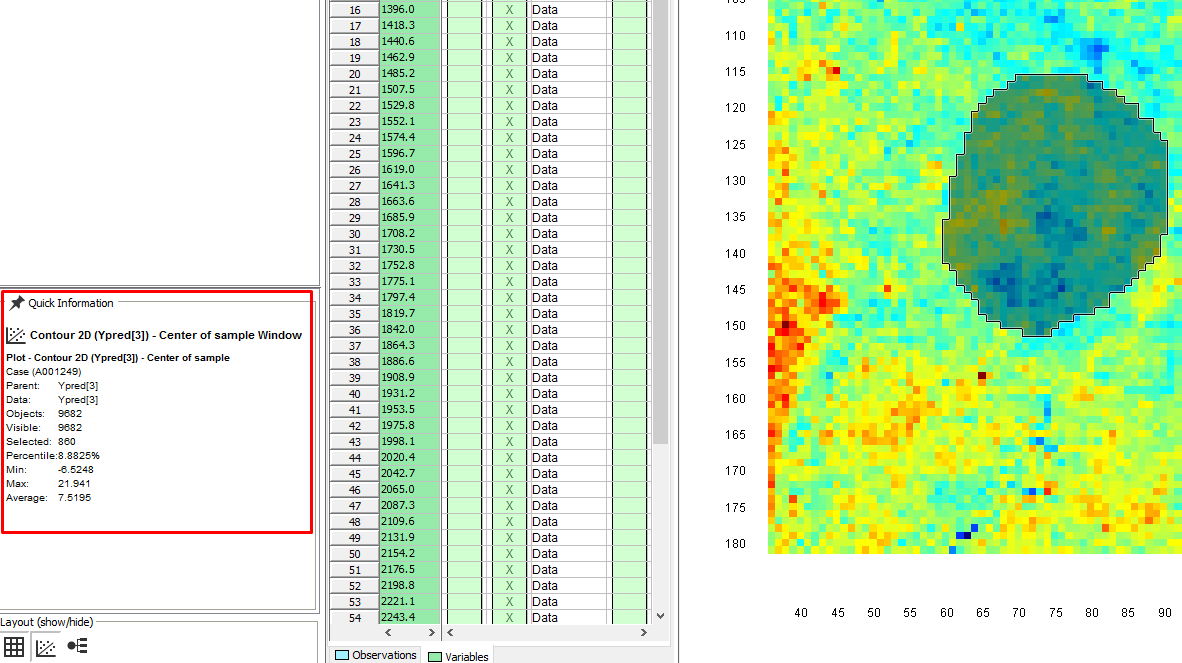Click the contour plot icon beside the window title
Viewport: 1182px width, 663px height.
[16, 336]
